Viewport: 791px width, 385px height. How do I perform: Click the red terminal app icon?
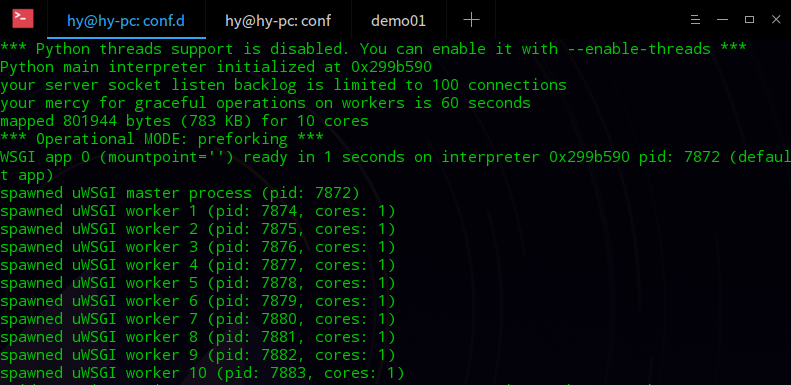coord(23,19)
